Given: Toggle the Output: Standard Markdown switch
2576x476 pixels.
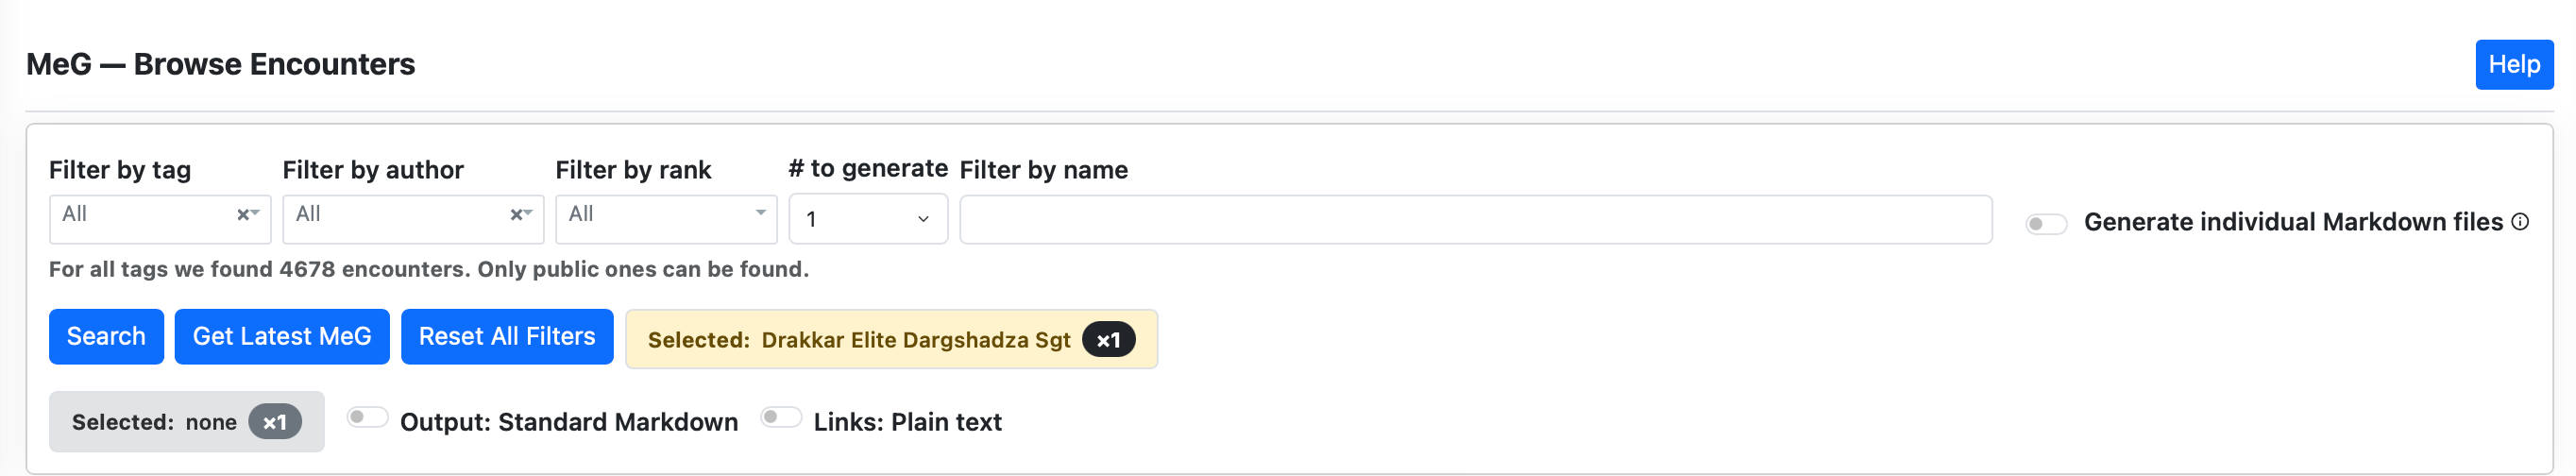Looking at the screenshot, I should 367,418.
